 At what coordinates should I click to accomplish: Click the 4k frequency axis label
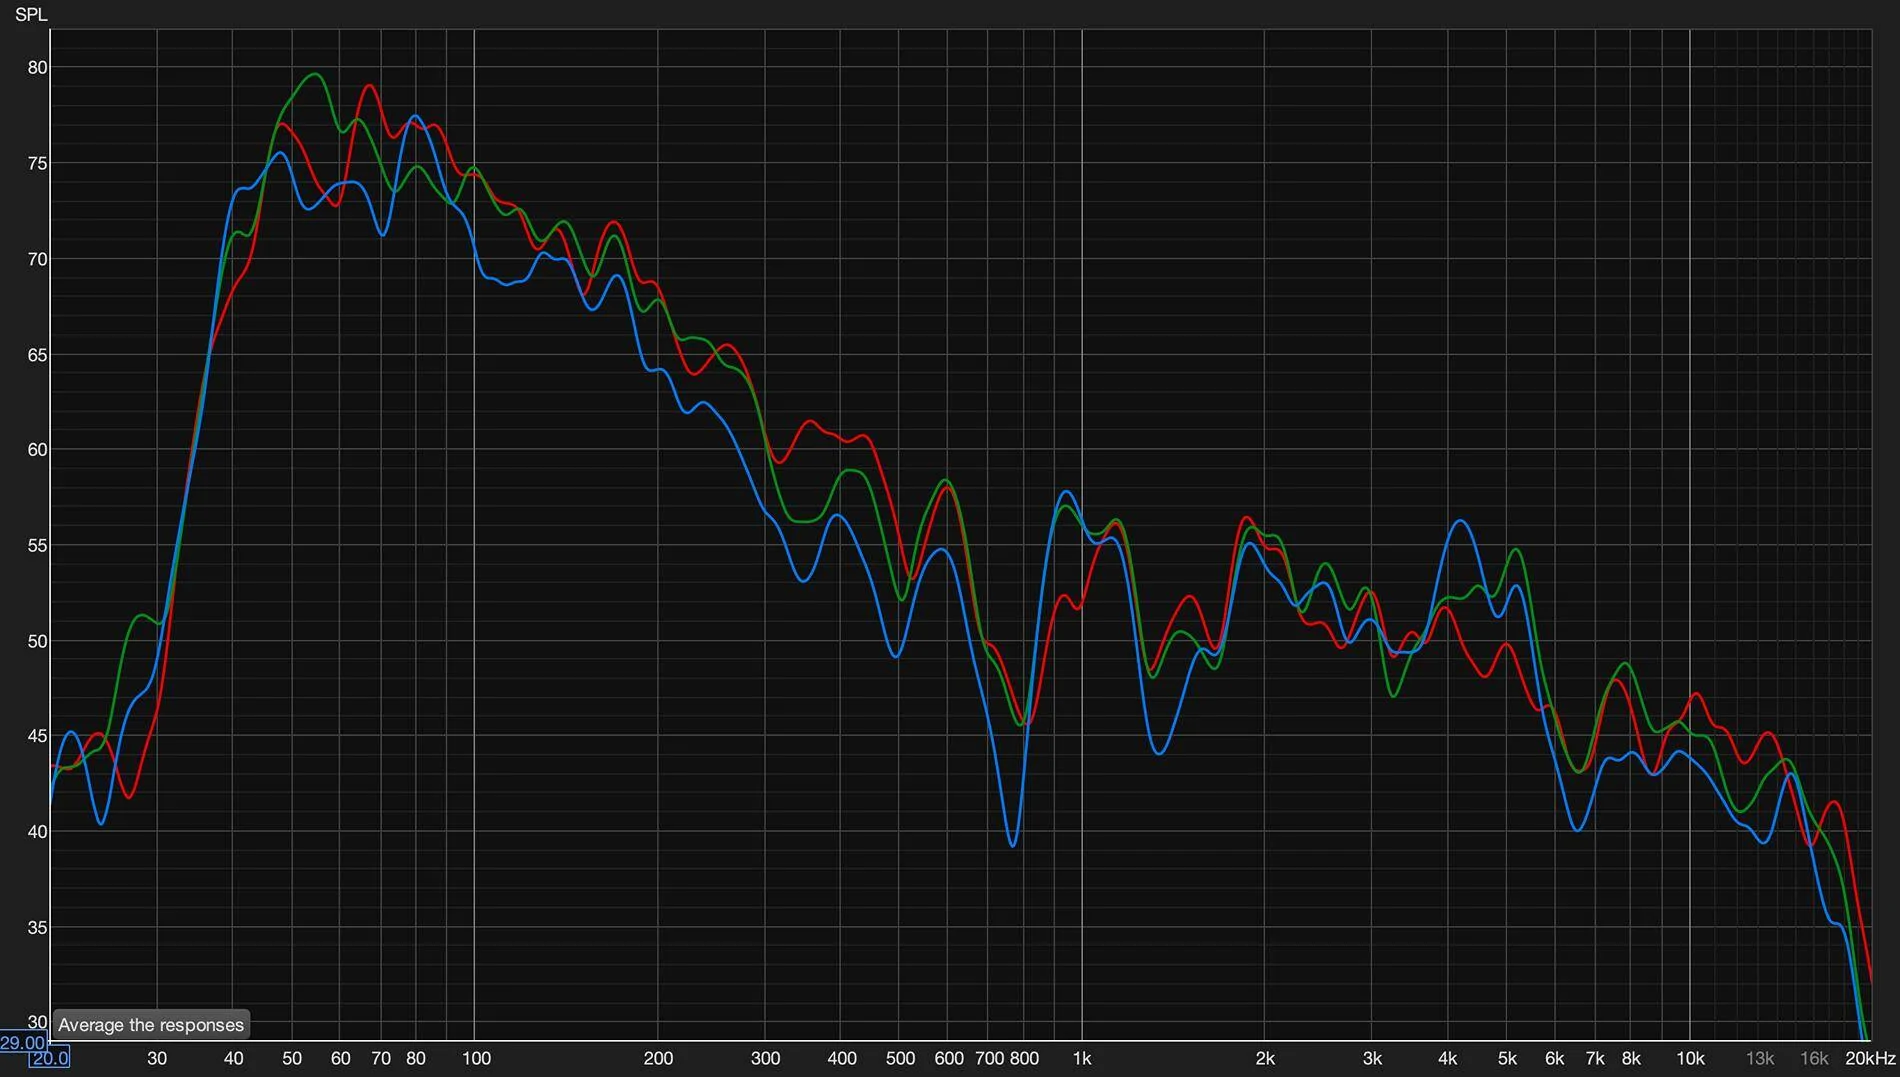(x=1447, y=1058)
